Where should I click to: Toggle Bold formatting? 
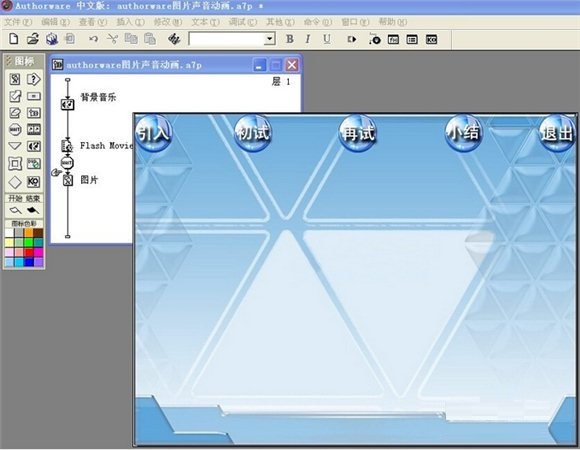pyautogui.click(x=290, y=39)
